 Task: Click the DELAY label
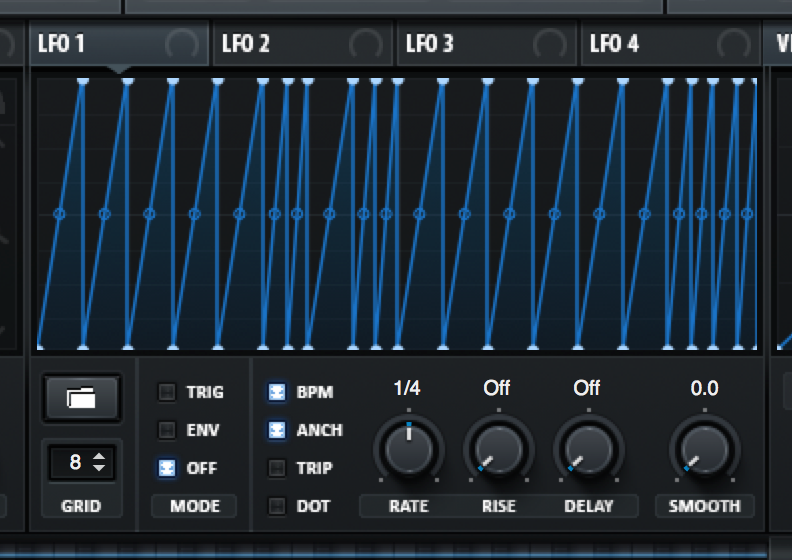click(x=588, y=506)
